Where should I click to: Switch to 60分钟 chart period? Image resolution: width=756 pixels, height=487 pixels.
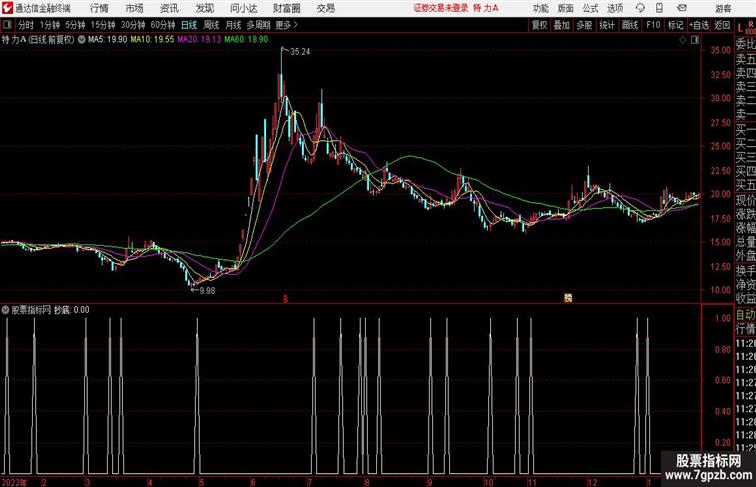coord(163,25)
